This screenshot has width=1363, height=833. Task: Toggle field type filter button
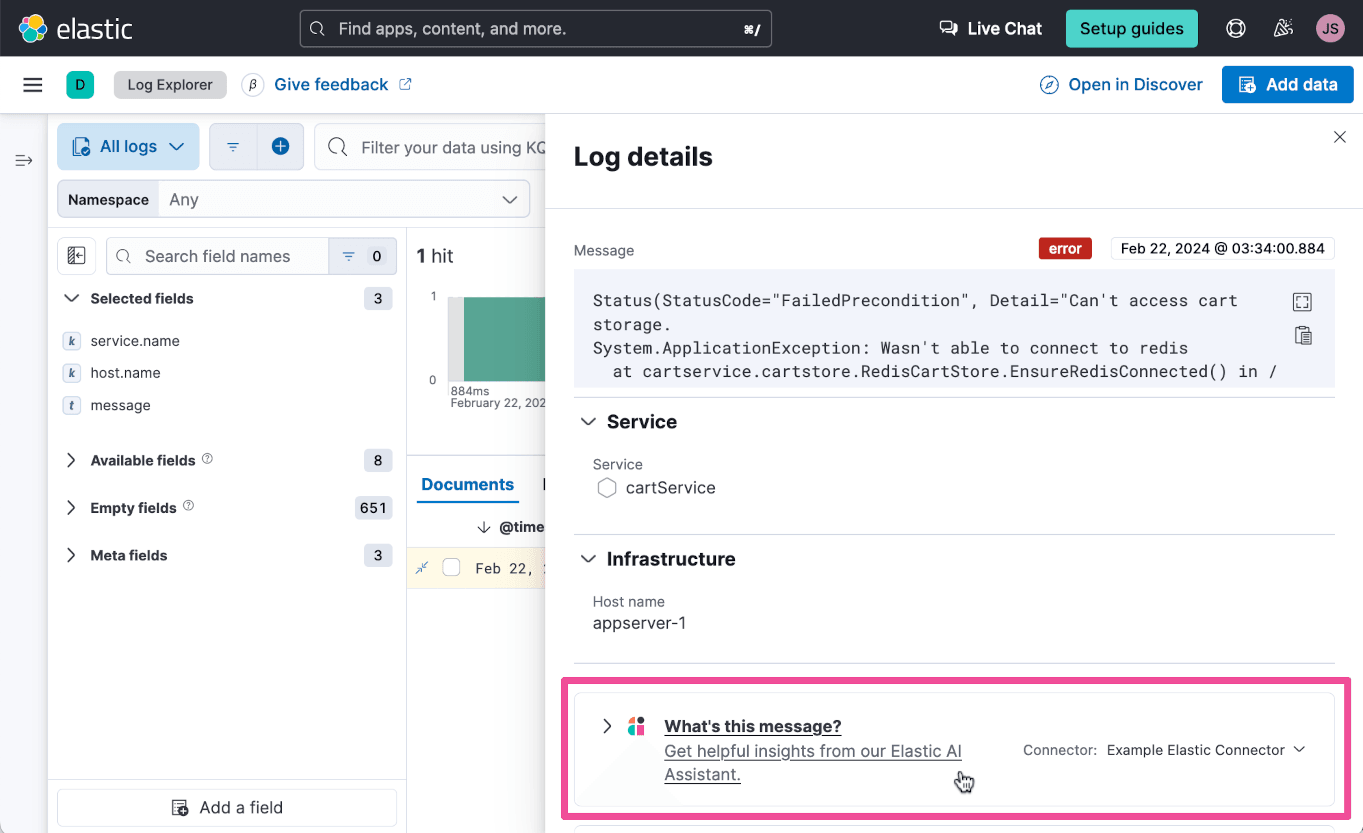(x=362, y=256)
